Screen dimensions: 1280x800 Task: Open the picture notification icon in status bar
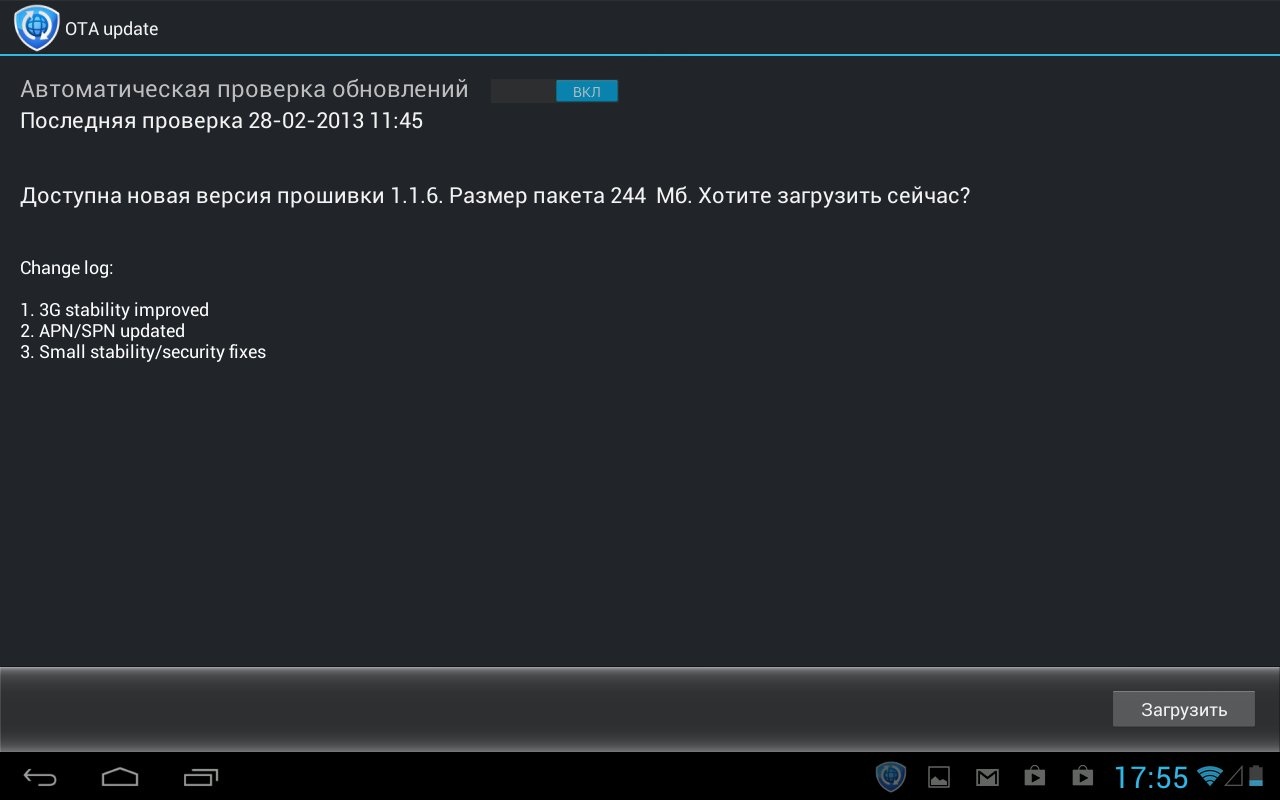point(939,776)
